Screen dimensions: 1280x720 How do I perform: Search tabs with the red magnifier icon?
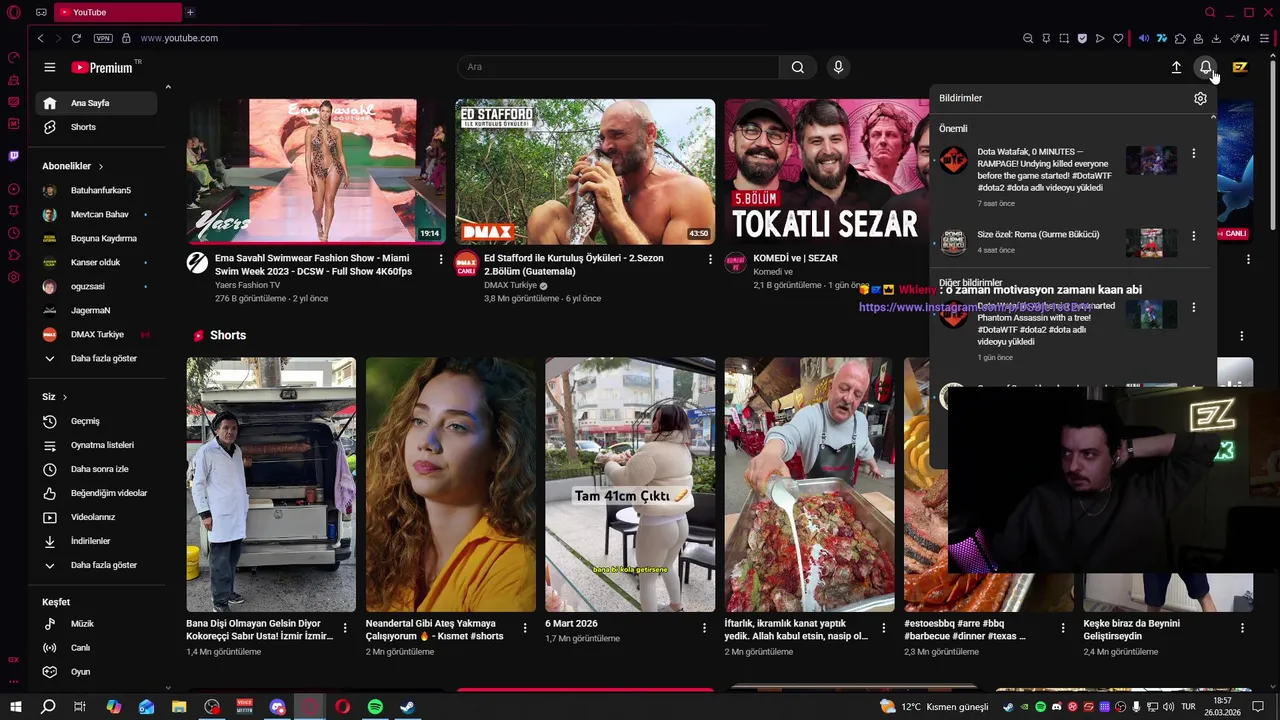1210,12
